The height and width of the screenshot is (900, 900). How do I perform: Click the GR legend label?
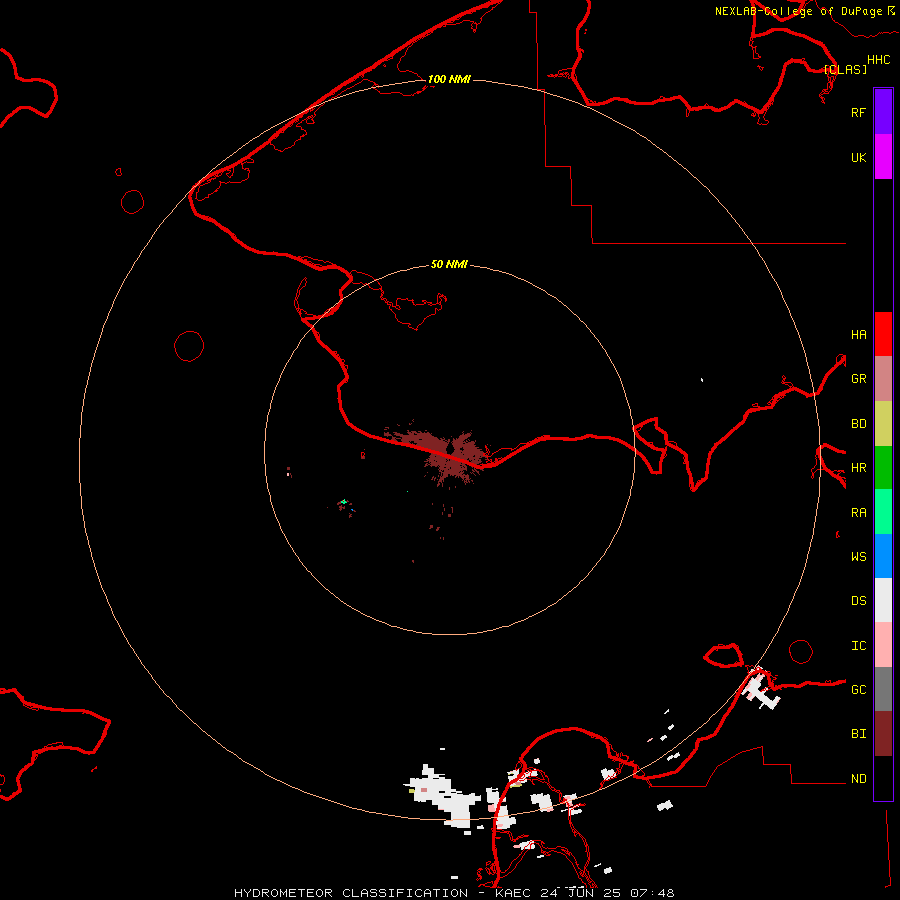(858, 378)
